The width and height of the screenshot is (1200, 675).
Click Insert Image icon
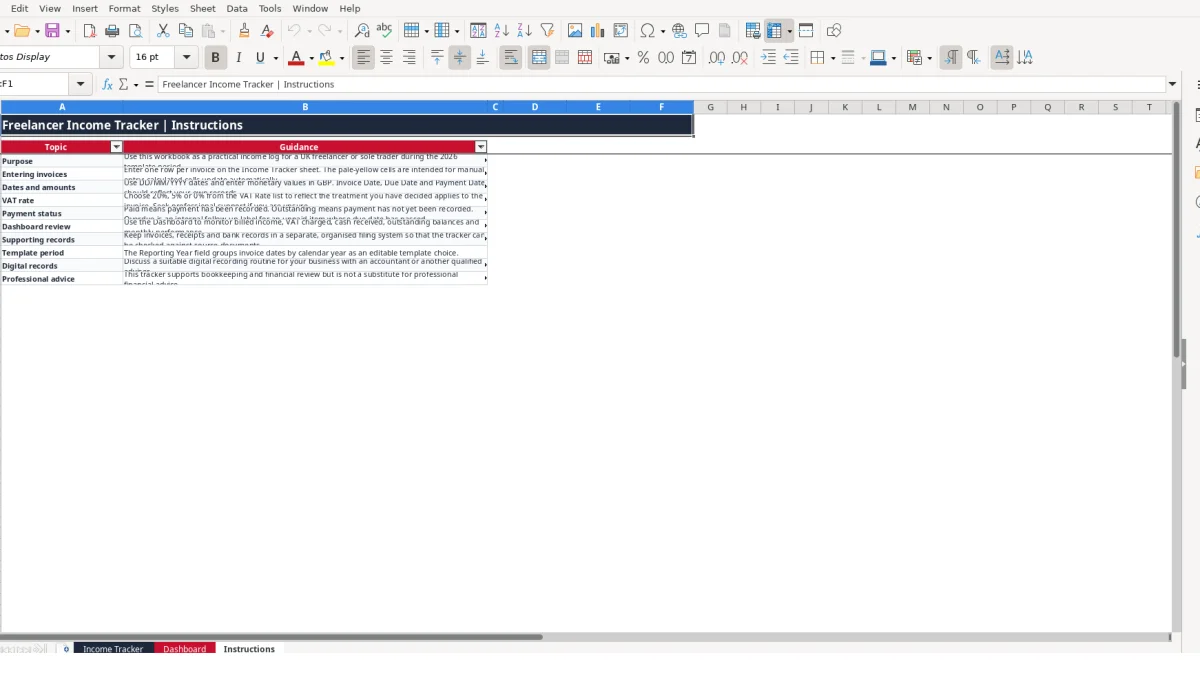[575, 31]
